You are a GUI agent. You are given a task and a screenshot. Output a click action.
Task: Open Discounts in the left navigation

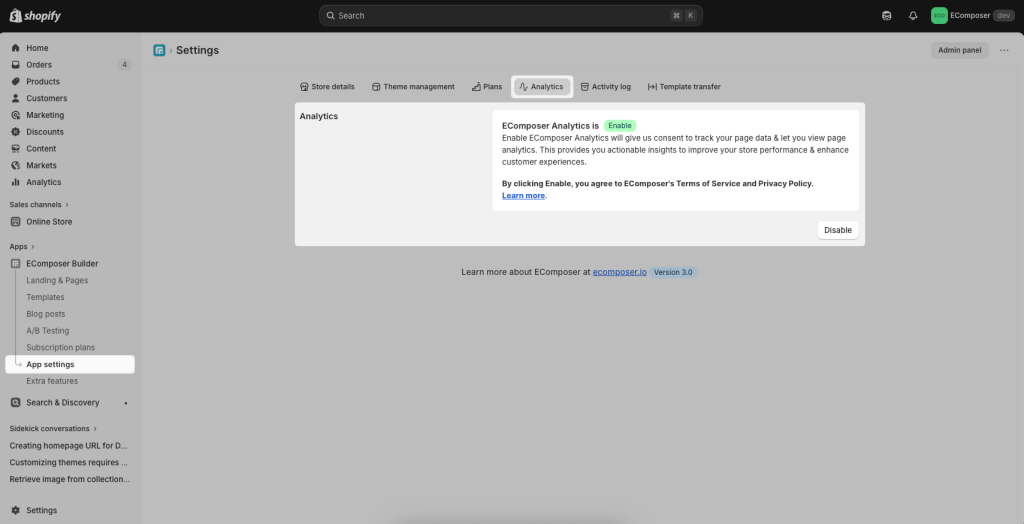(x=45, y=132)
